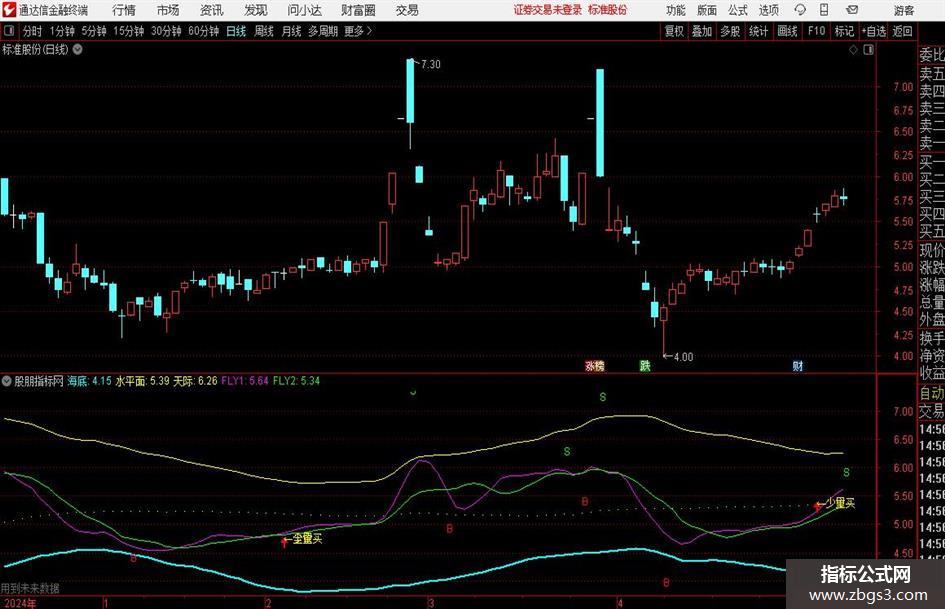The height and width of the screenshot is (609, 945).
Task: Open the 财富圈 menu
Action: 358,10
